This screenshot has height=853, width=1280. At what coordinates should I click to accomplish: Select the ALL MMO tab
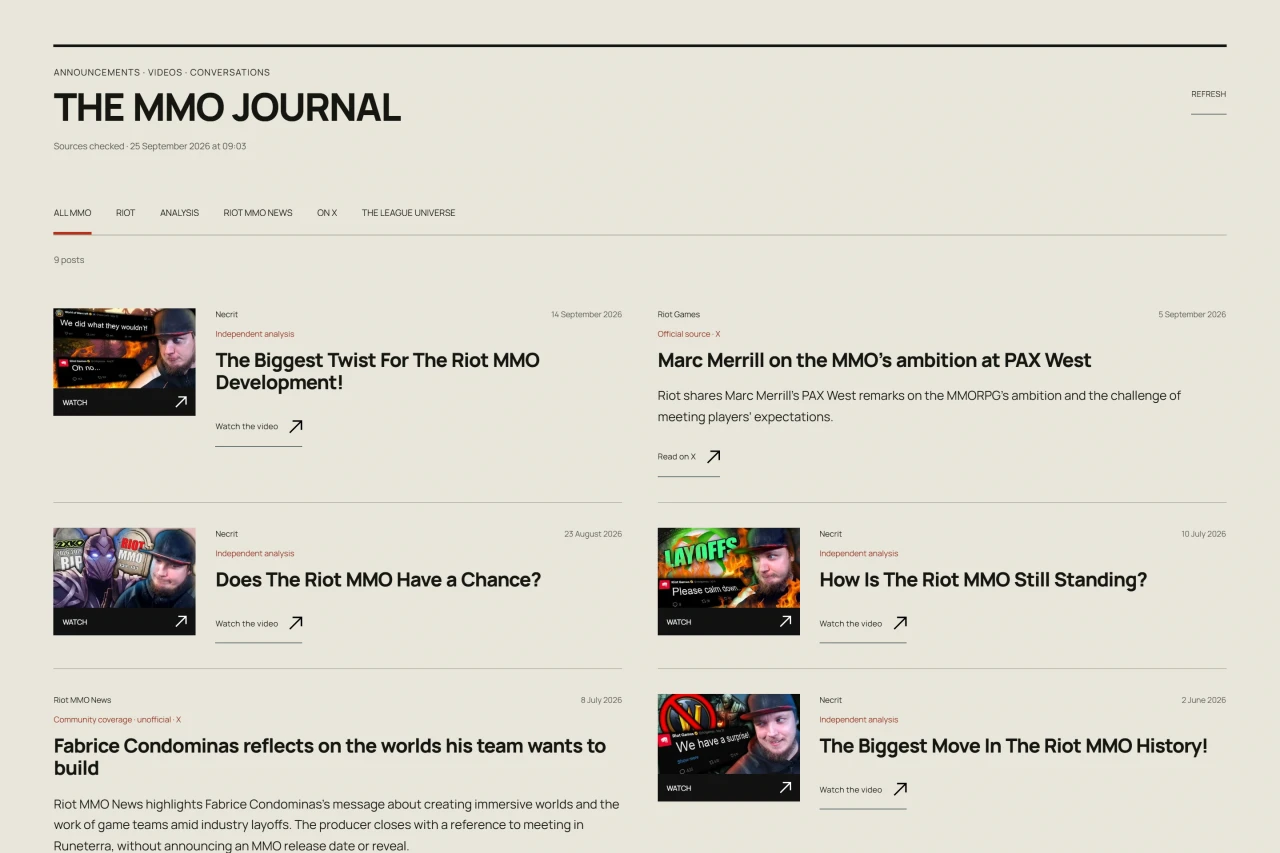(x=72, y=213)
